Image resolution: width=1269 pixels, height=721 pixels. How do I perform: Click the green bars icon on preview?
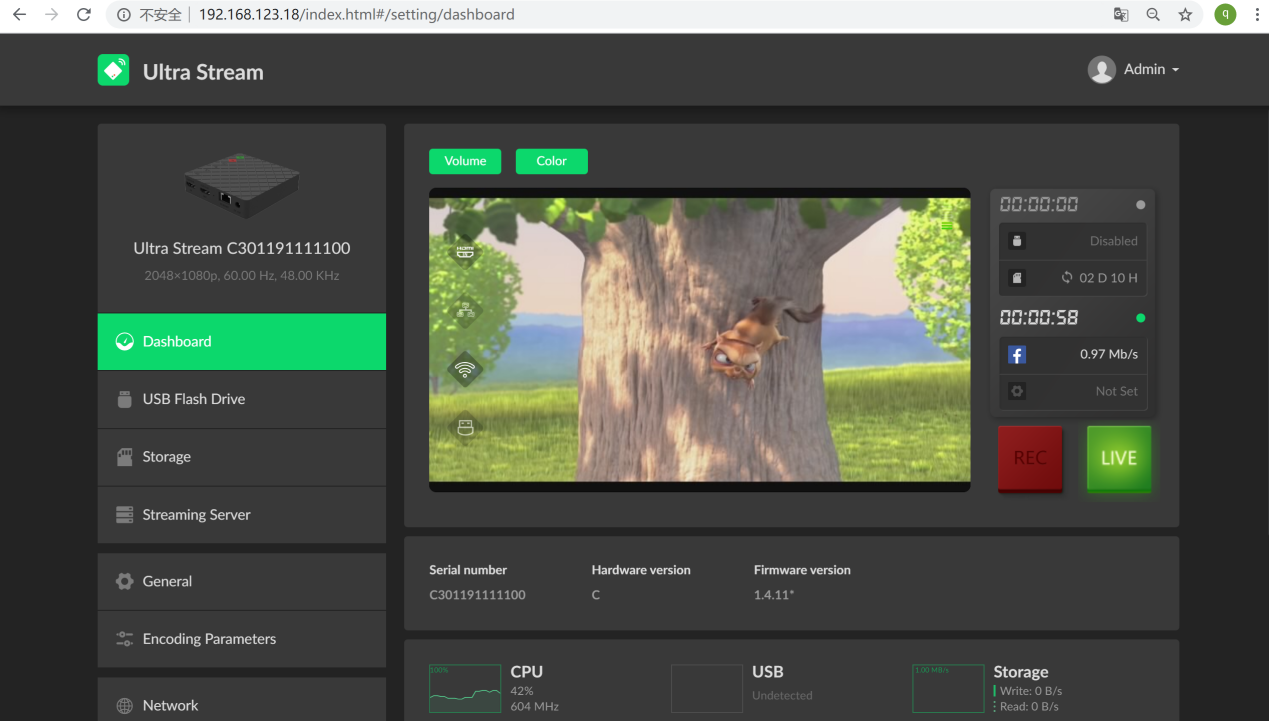(x=946, y=226)
